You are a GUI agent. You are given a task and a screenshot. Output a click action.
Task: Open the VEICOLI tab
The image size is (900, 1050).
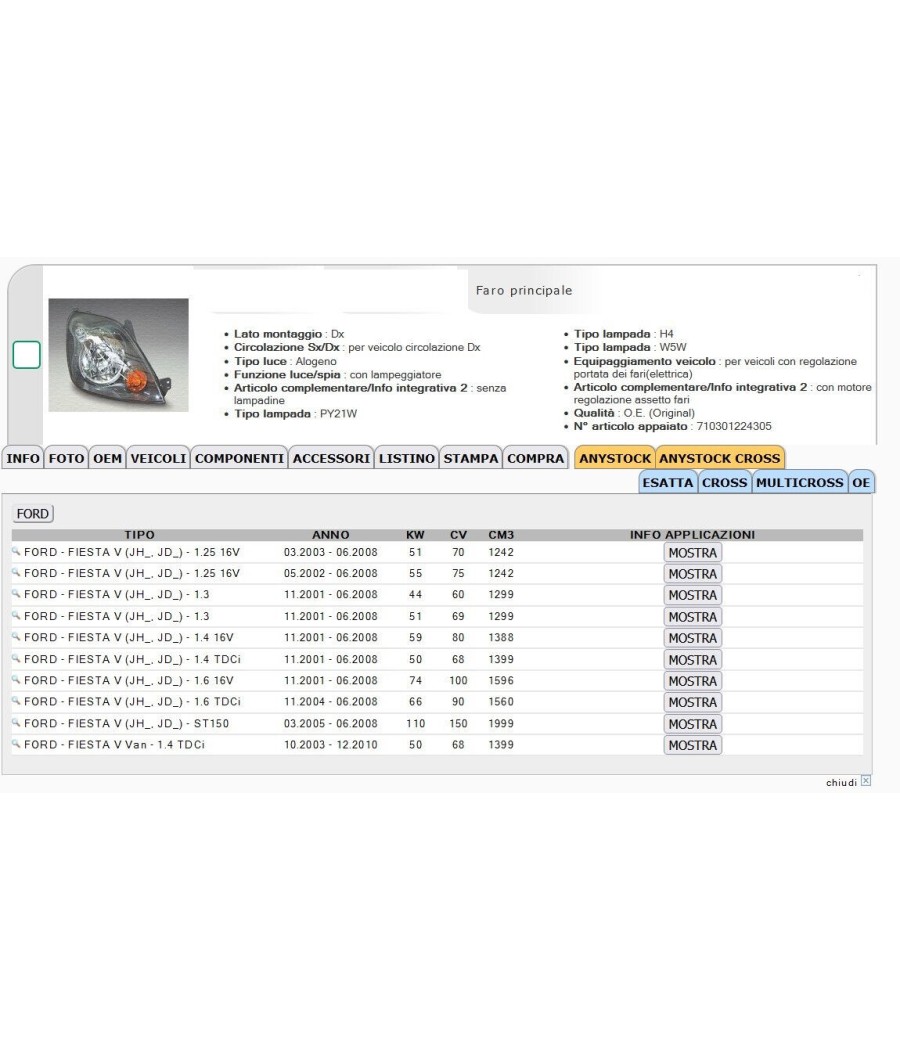tap(158, 458)
